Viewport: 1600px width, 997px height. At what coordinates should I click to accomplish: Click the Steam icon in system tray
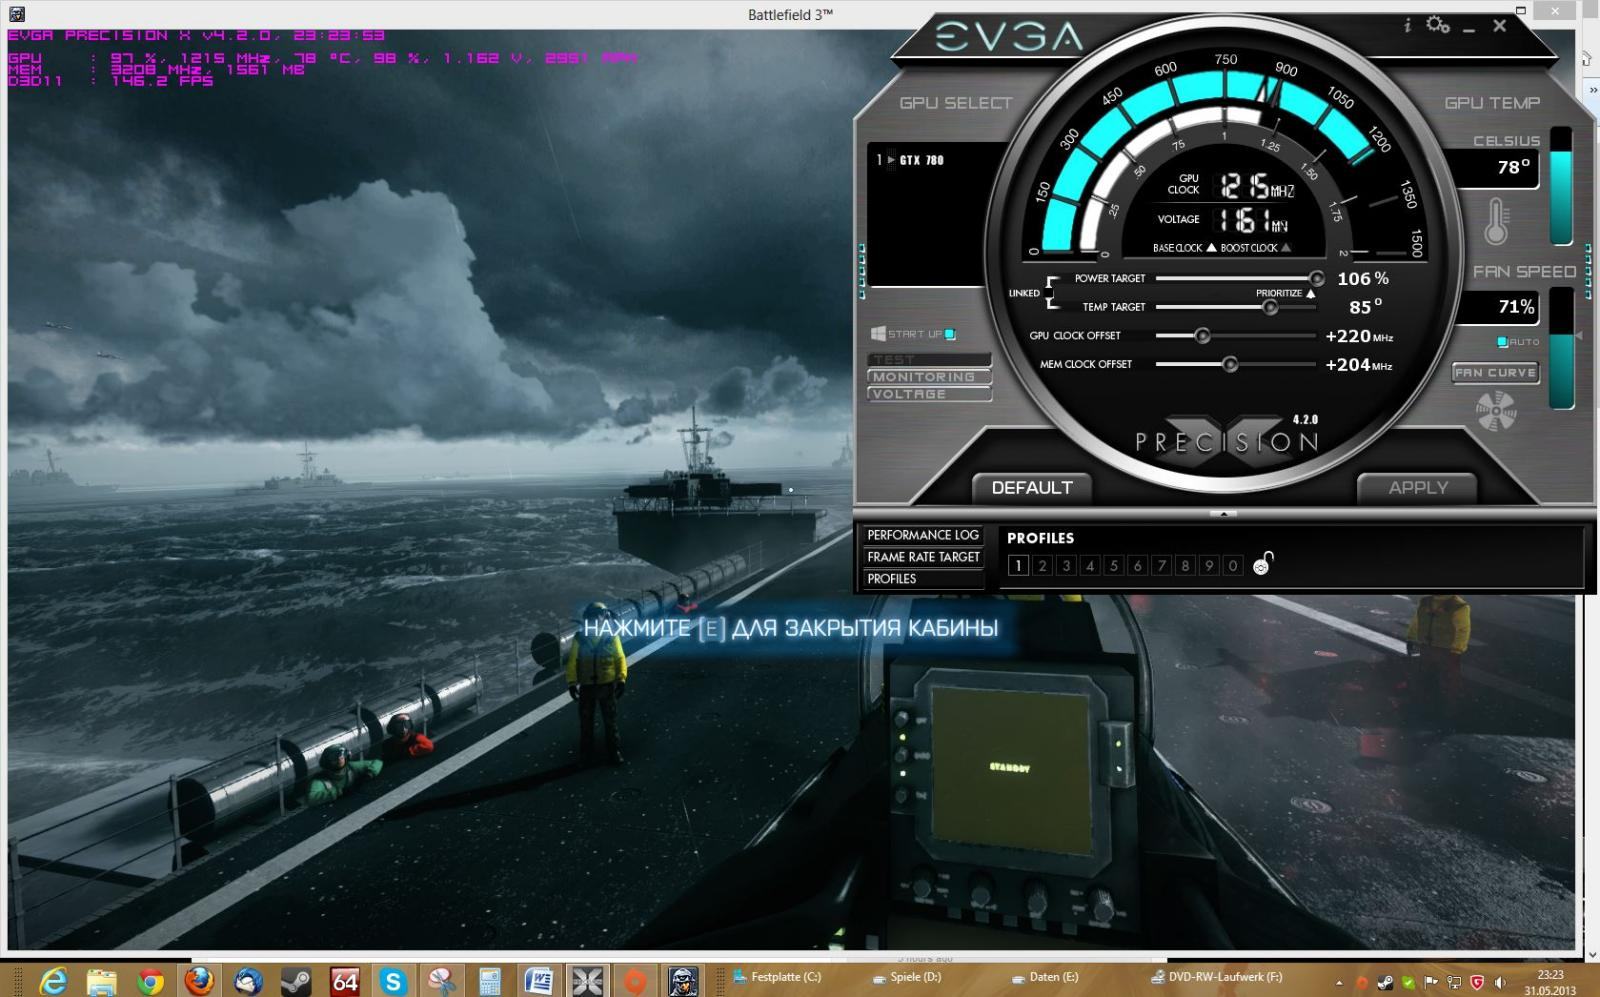click(x=1385, y=982)
